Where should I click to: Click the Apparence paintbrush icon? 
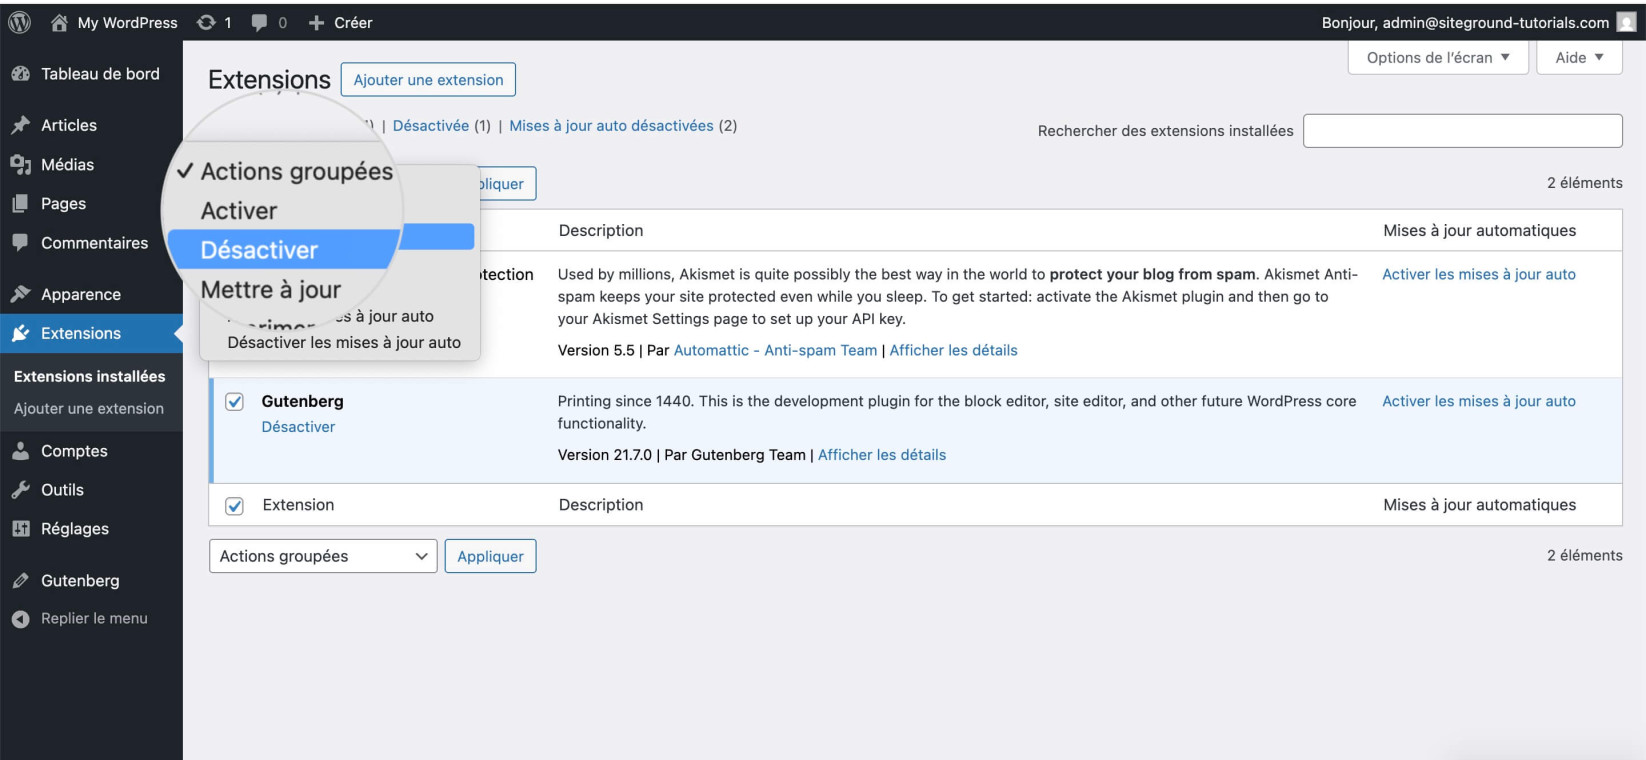(x=20, y=294)
